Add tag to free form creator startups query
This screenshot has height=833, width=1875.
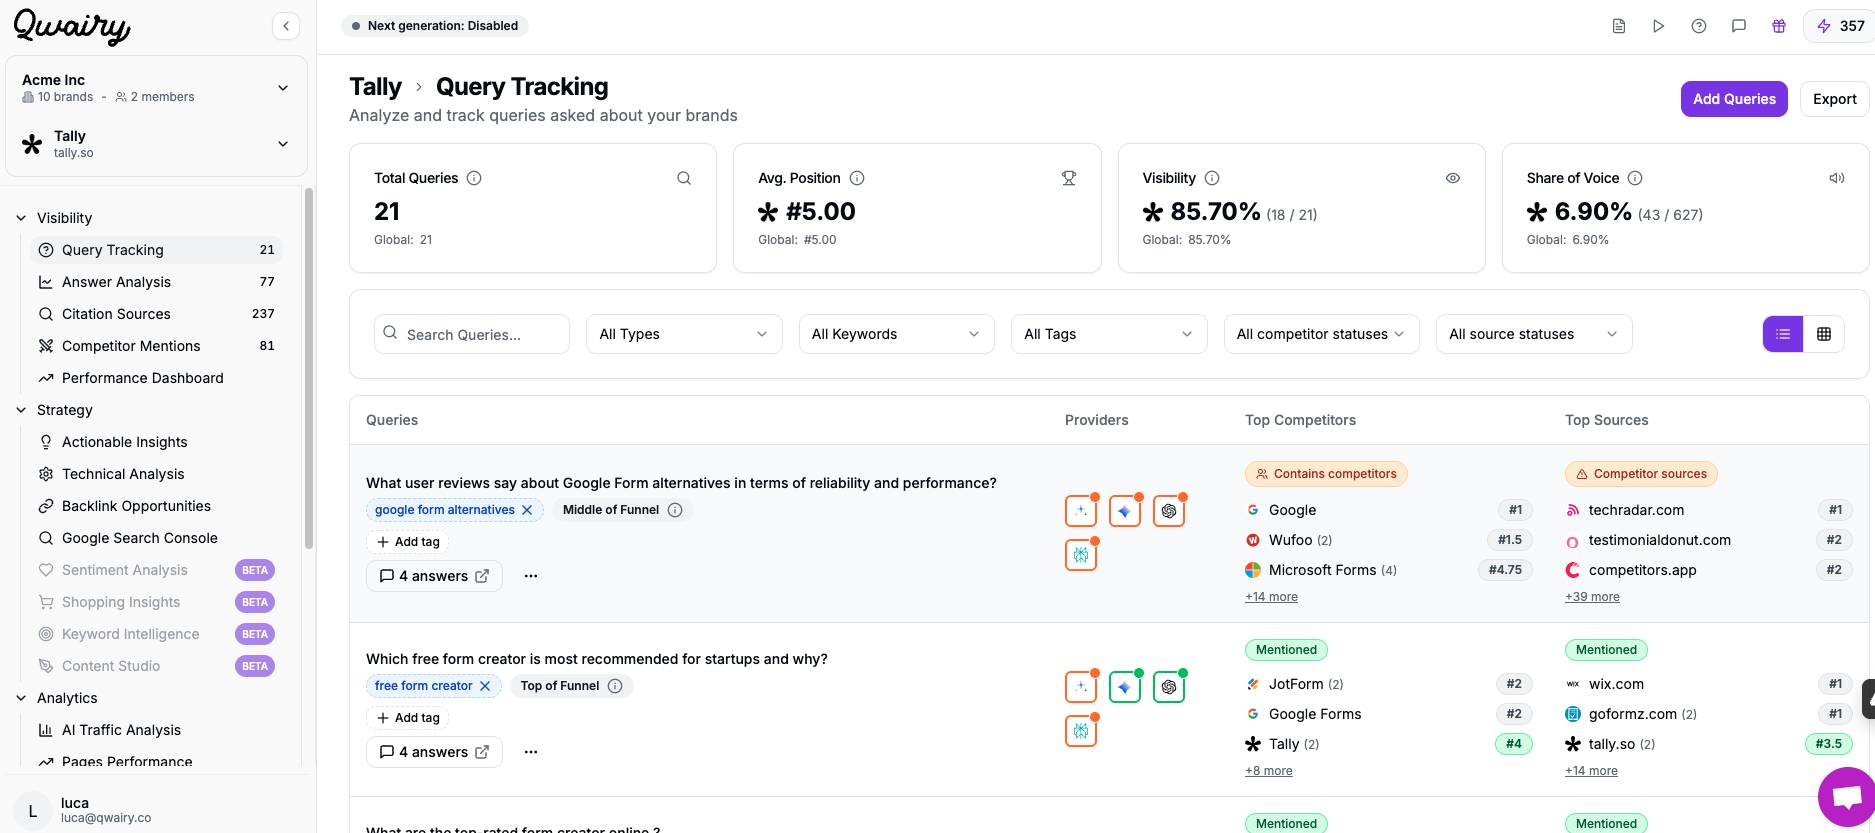point(408,718)
